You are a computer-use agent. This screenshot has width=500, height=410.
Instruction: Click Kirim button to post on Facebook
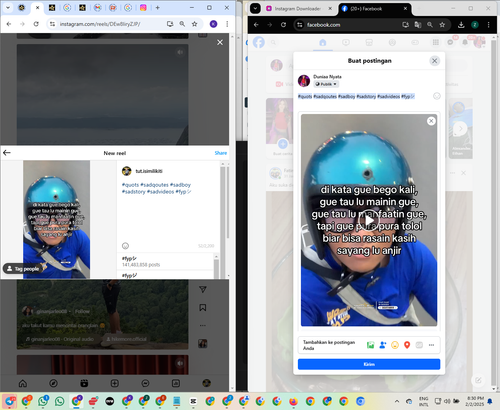369,364
